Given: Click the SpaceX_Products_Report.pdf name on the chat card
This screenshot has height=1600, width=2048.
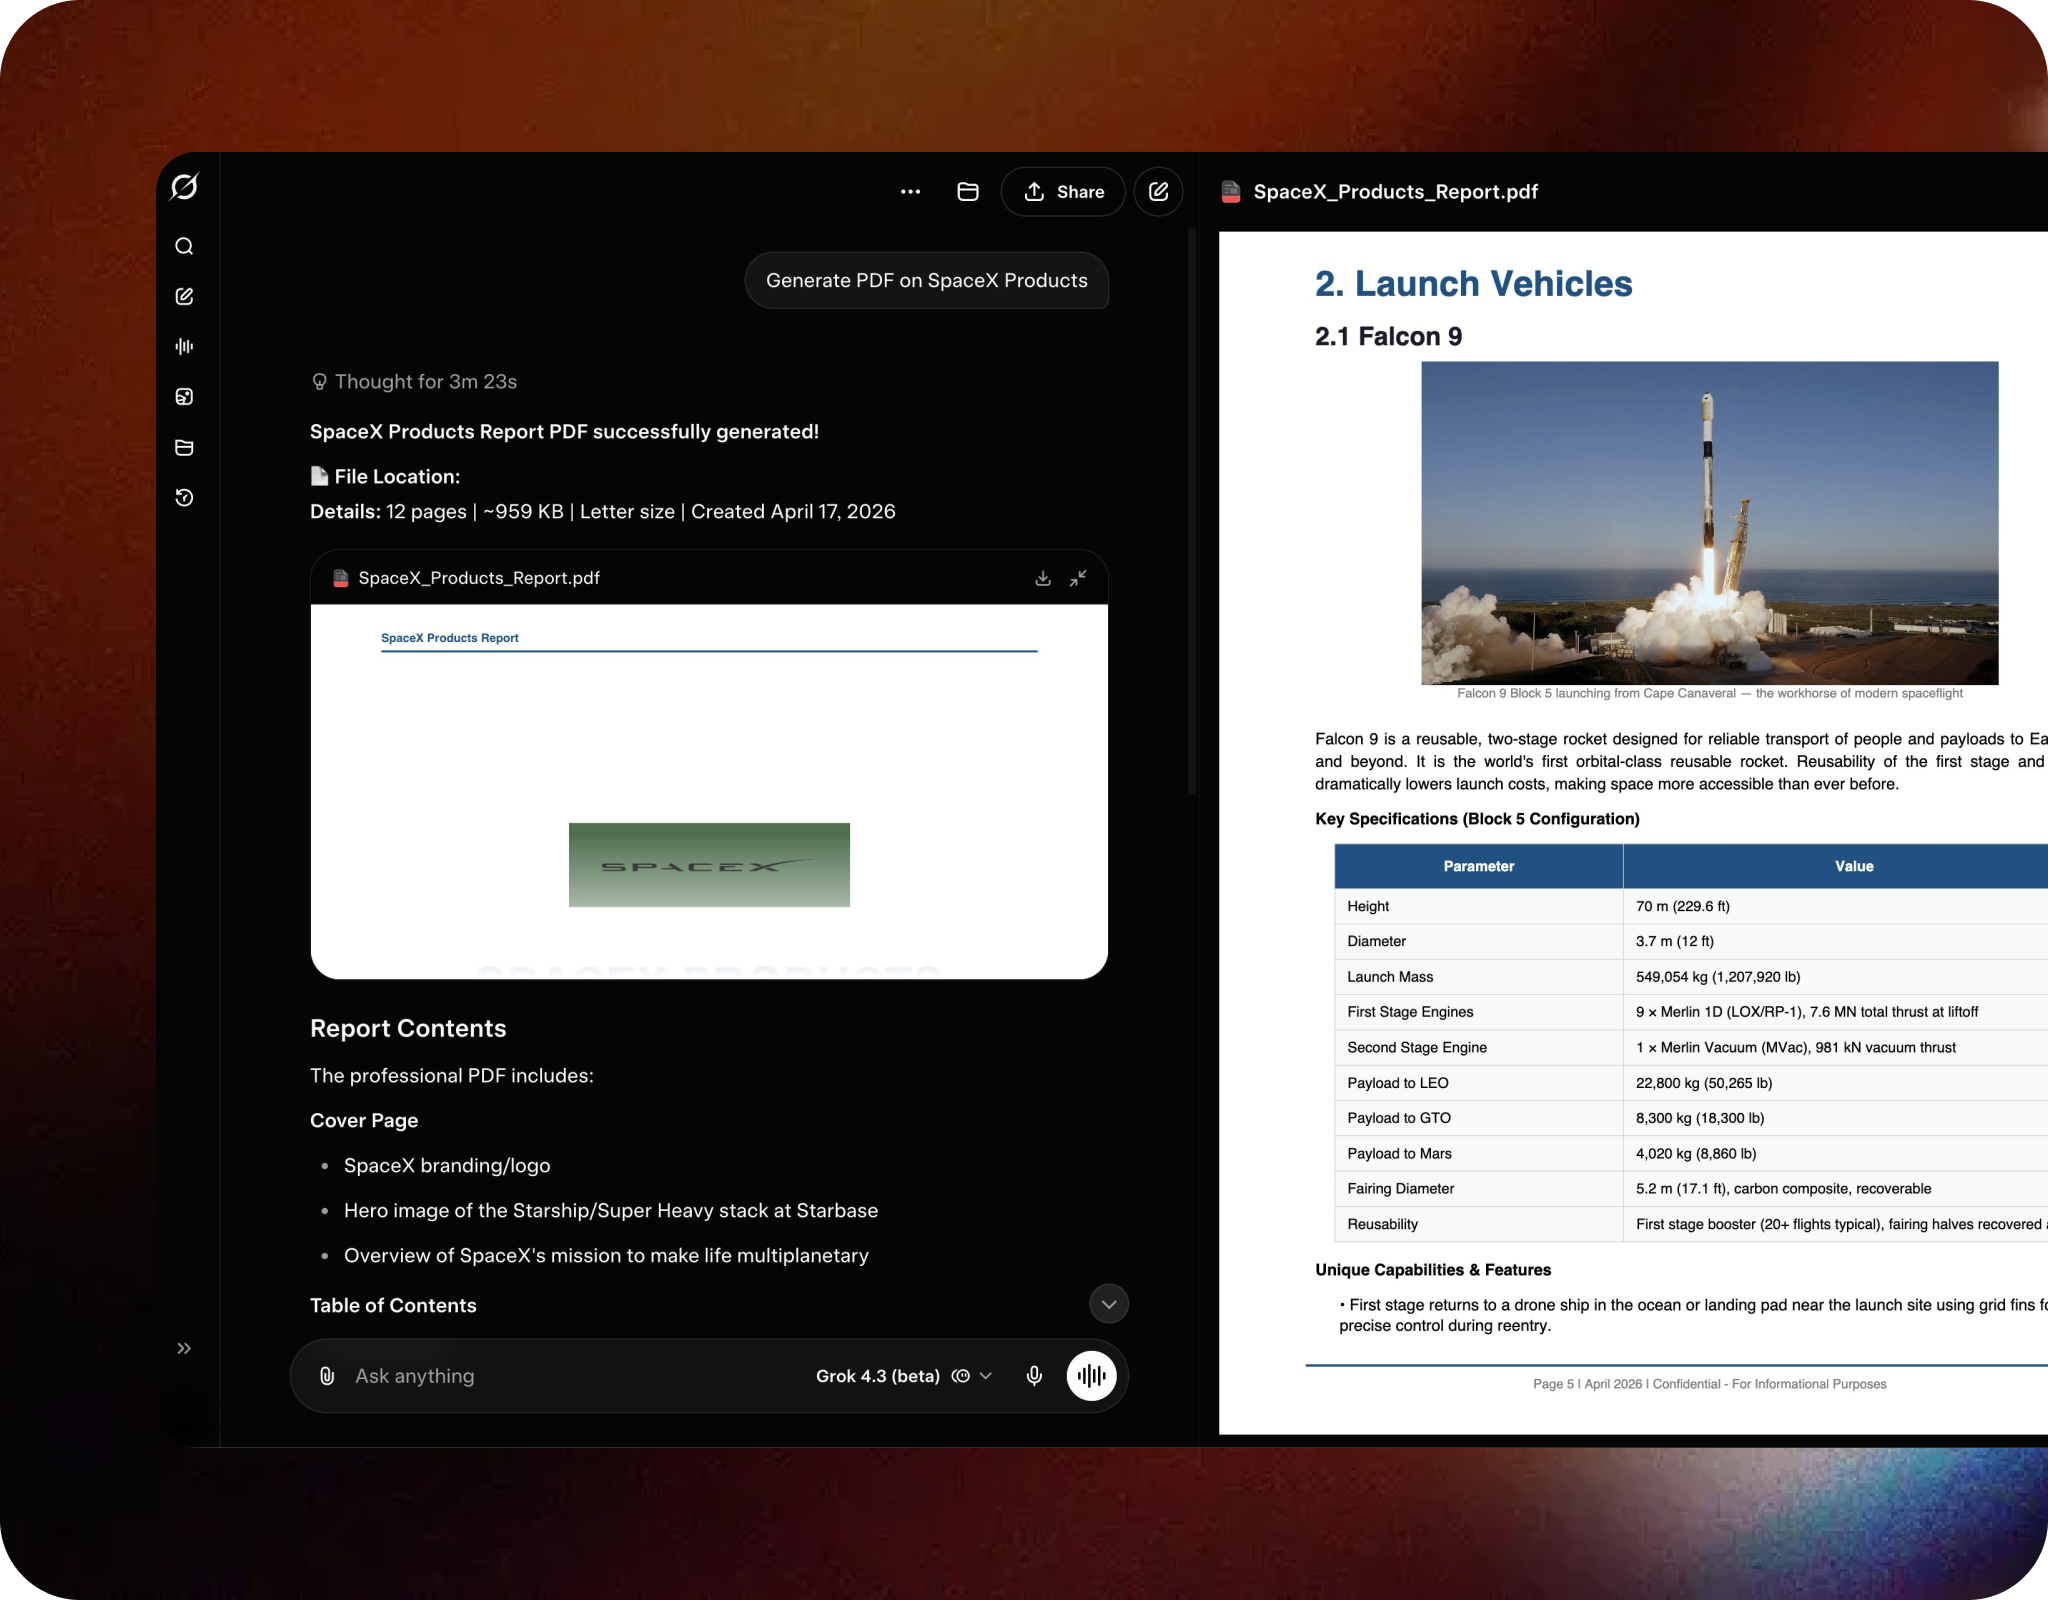Looking at the screenshot, I should (x=479, y=578).
